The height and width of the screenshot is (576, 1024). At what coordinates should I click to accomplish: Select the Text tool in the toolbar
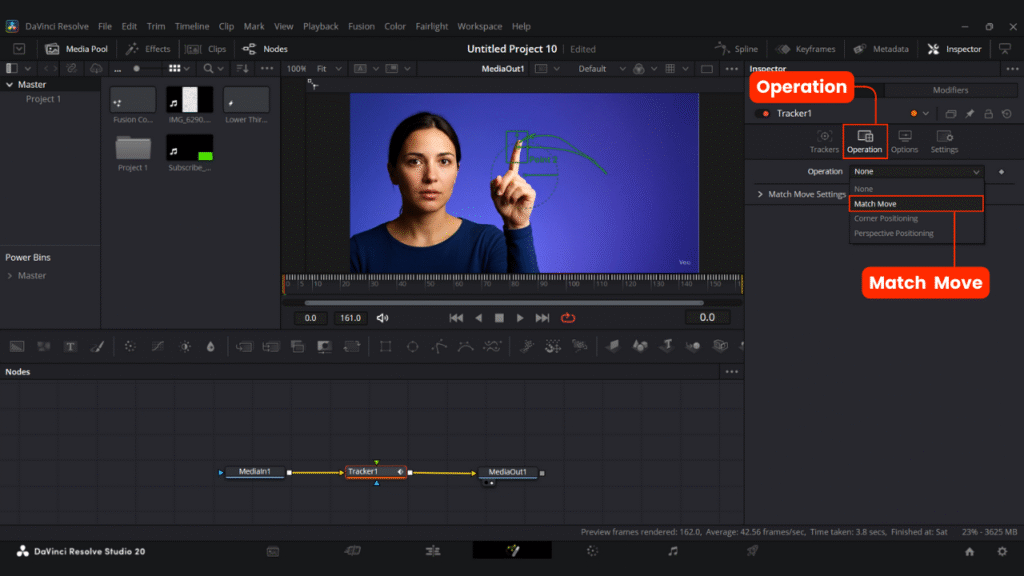pos(70,346)
